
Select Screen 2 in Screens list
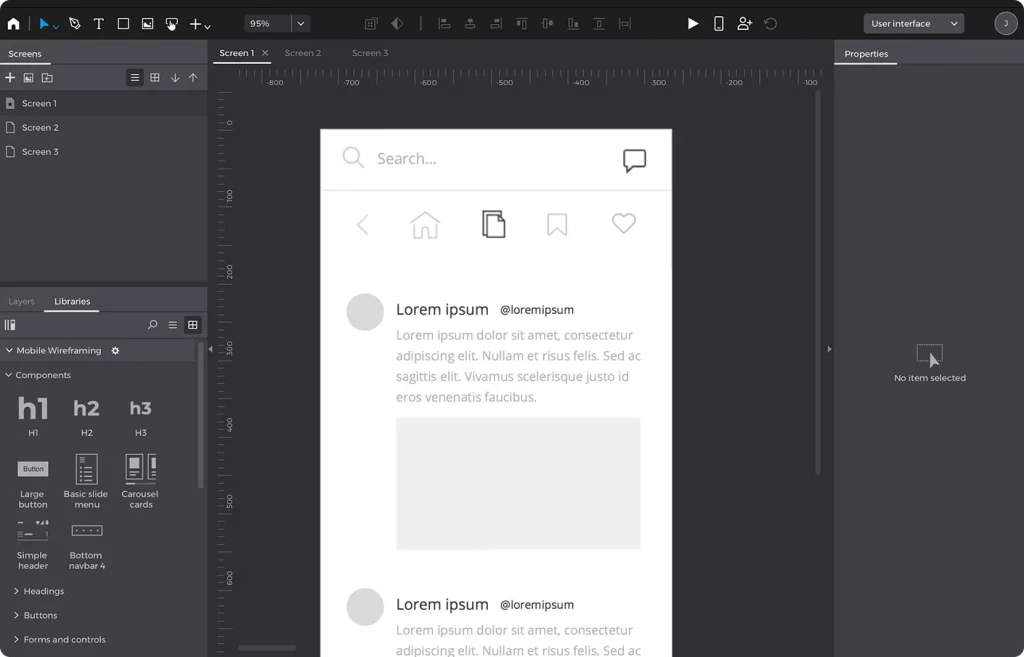pos(103,127)
